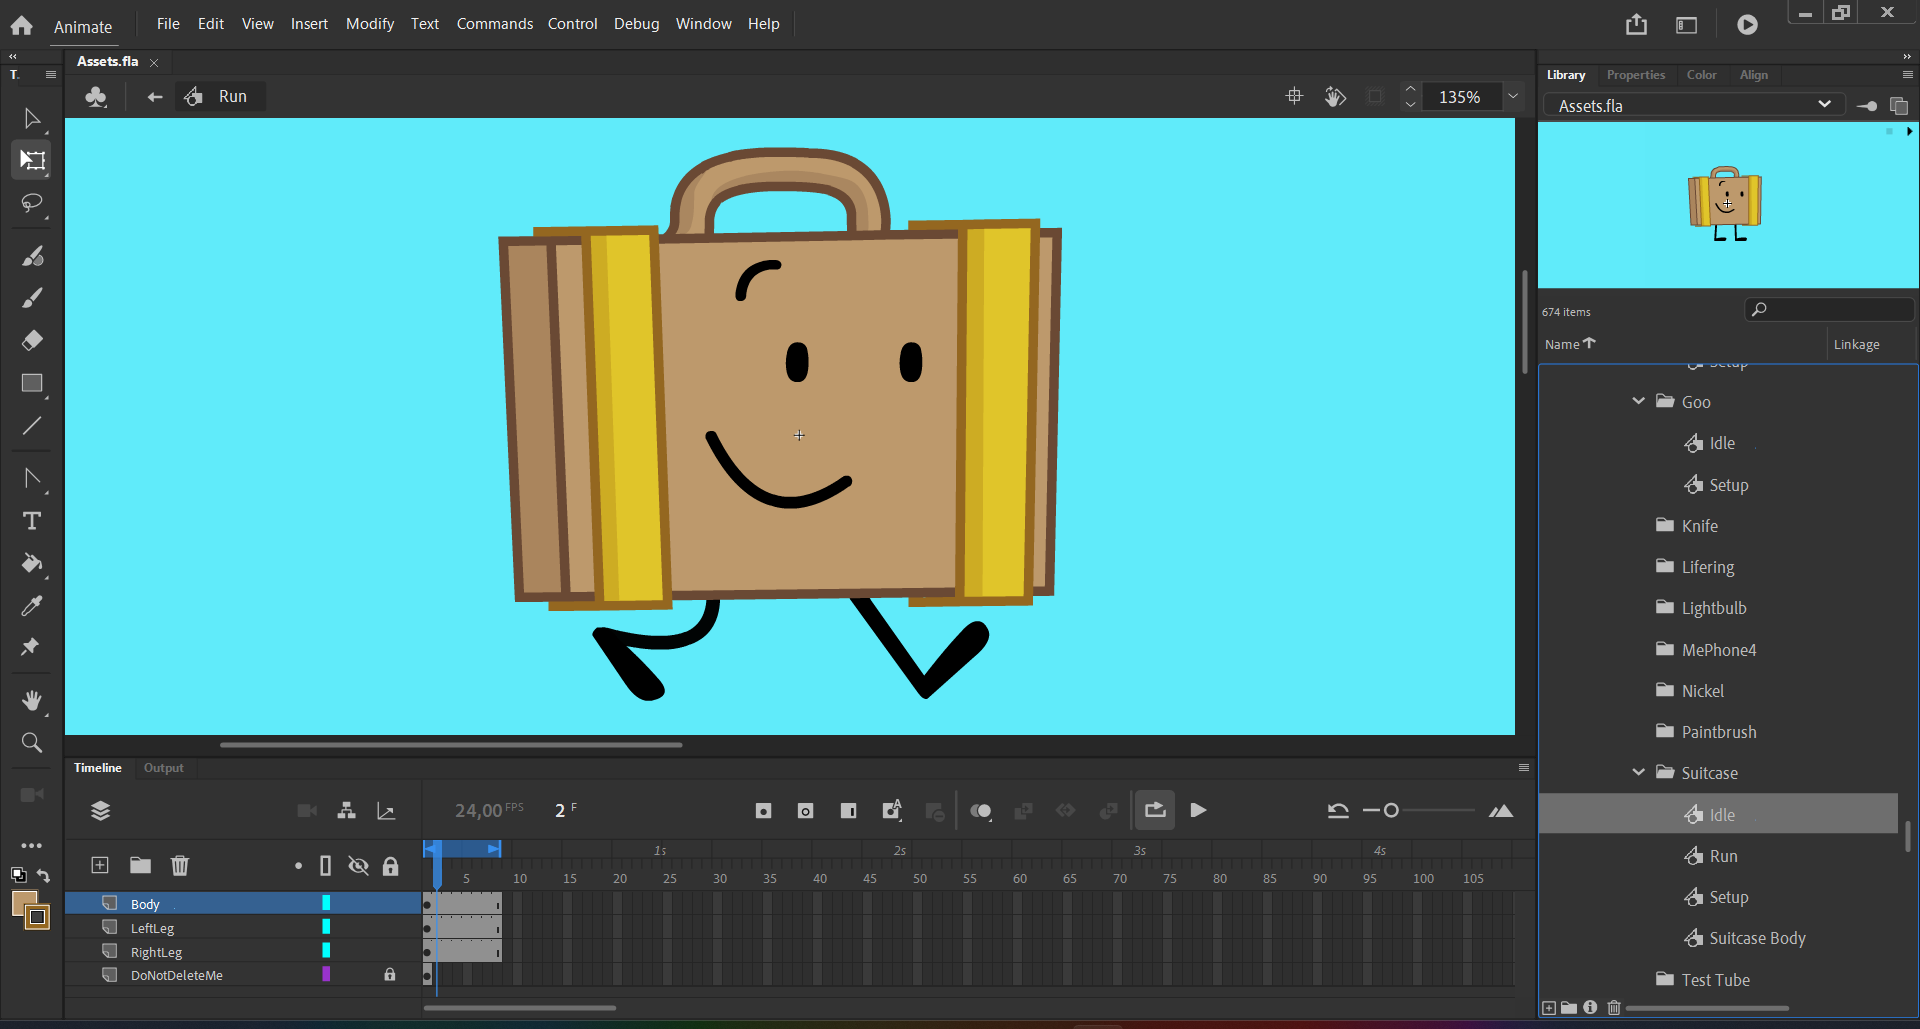Collapse the Goo folder
The height and width of the screenshot is (1029, 1920).
tap(1638, 401)
